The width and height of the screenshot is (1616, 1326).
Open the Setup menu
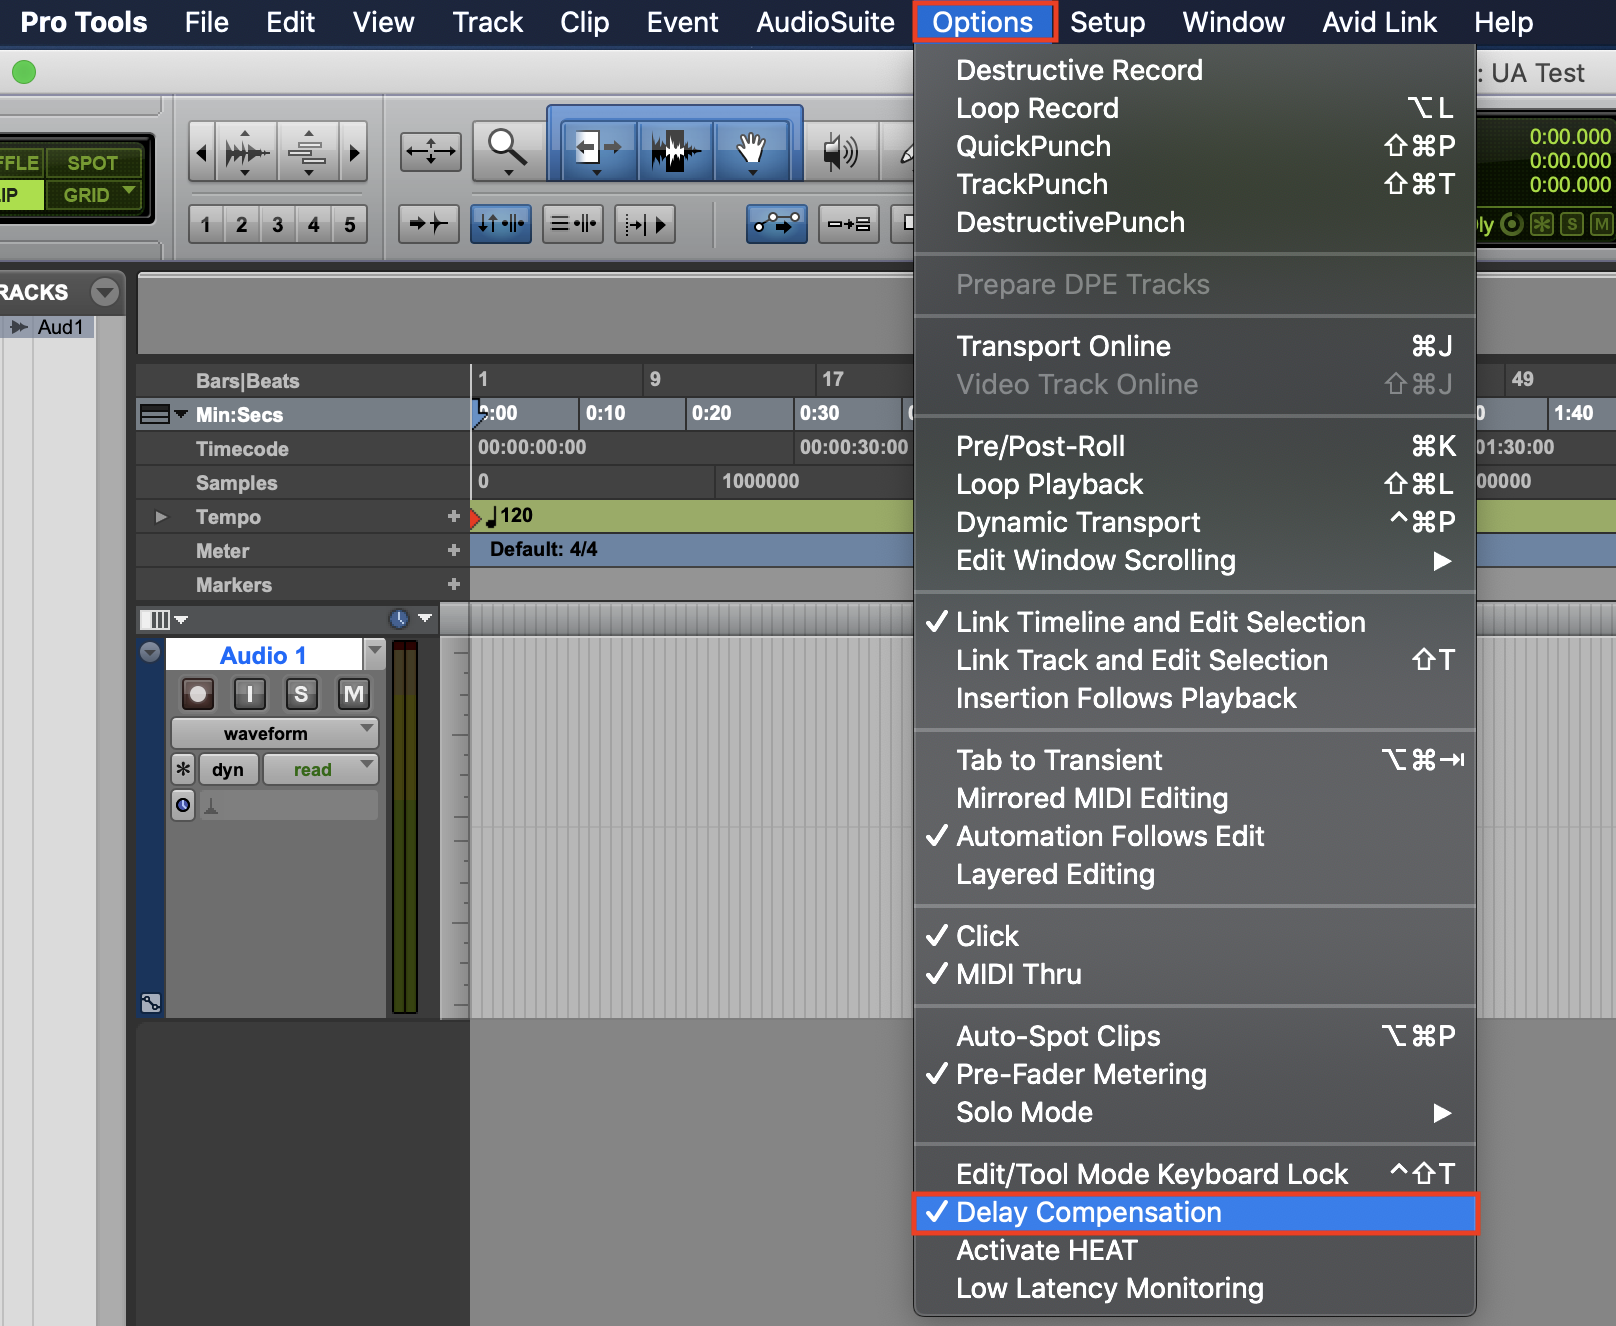1108,22
